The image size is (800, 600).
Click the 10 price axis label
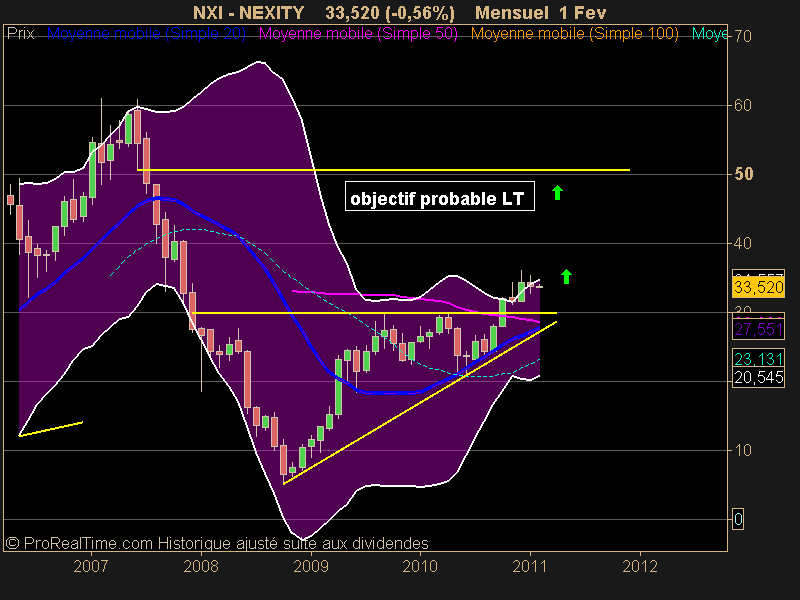[743, 451]
